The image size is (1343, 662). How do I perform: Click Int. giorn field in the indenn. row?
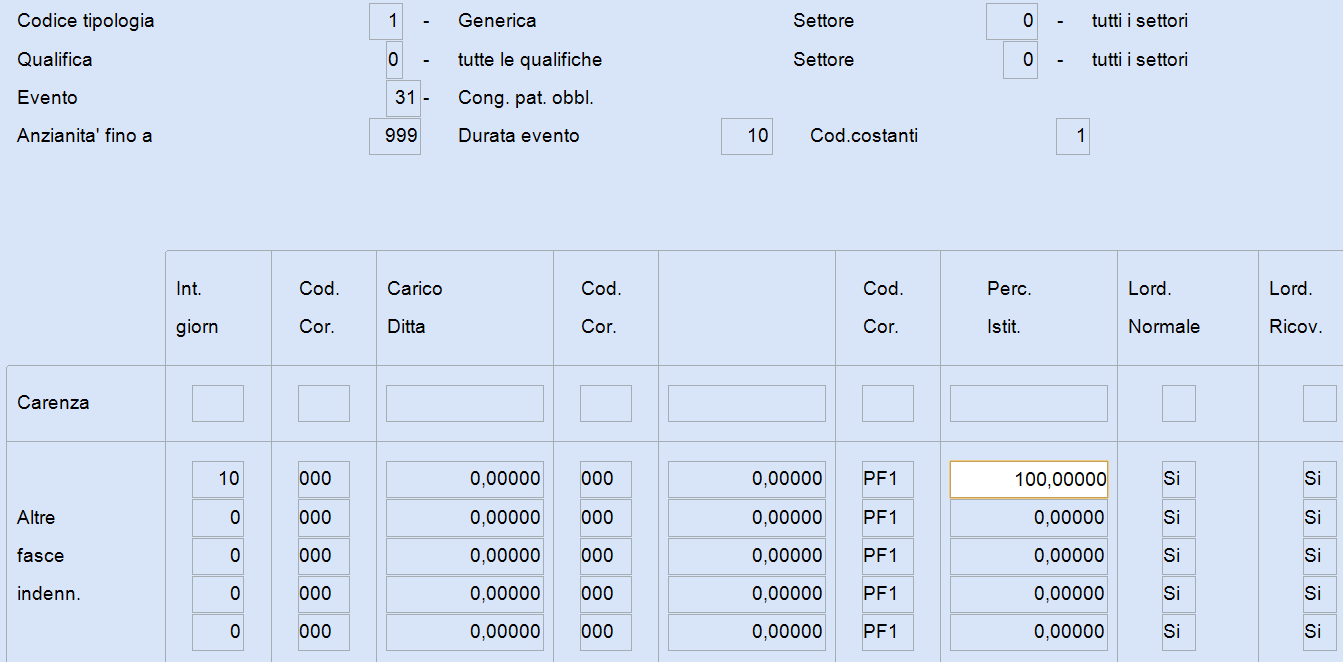[x=218, y=594]
